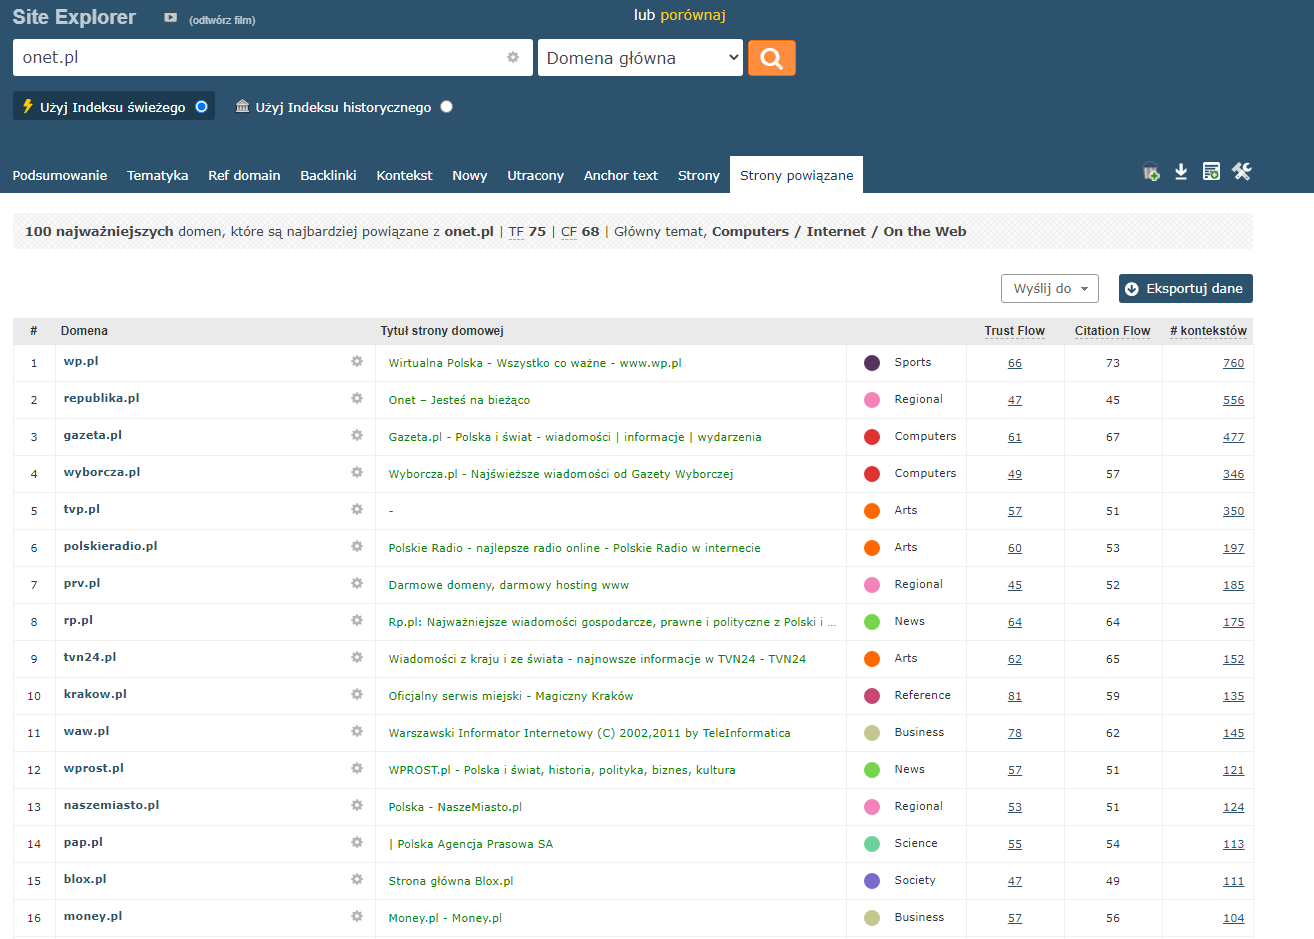
Task: Click the 'Strony powiązane' tab
Action: point(797,175)
